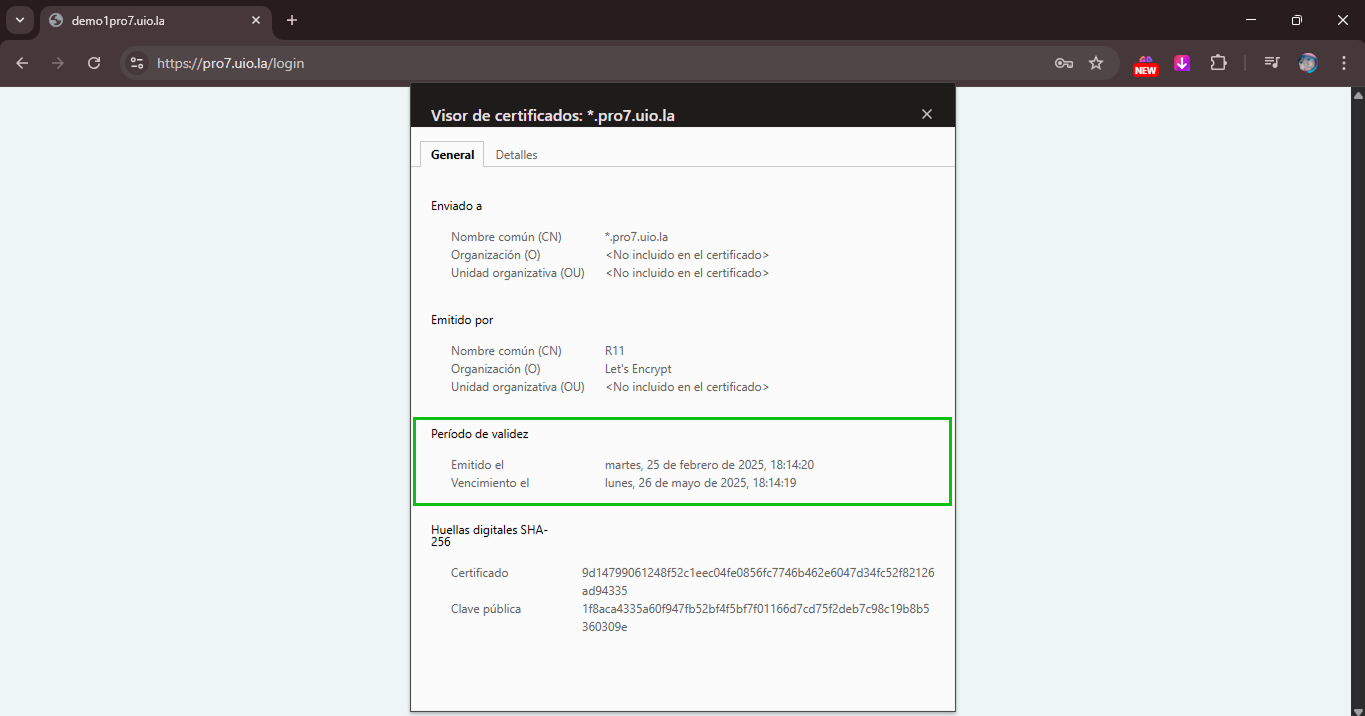Select the General tab in the certificate viewer

click(452, 155)
